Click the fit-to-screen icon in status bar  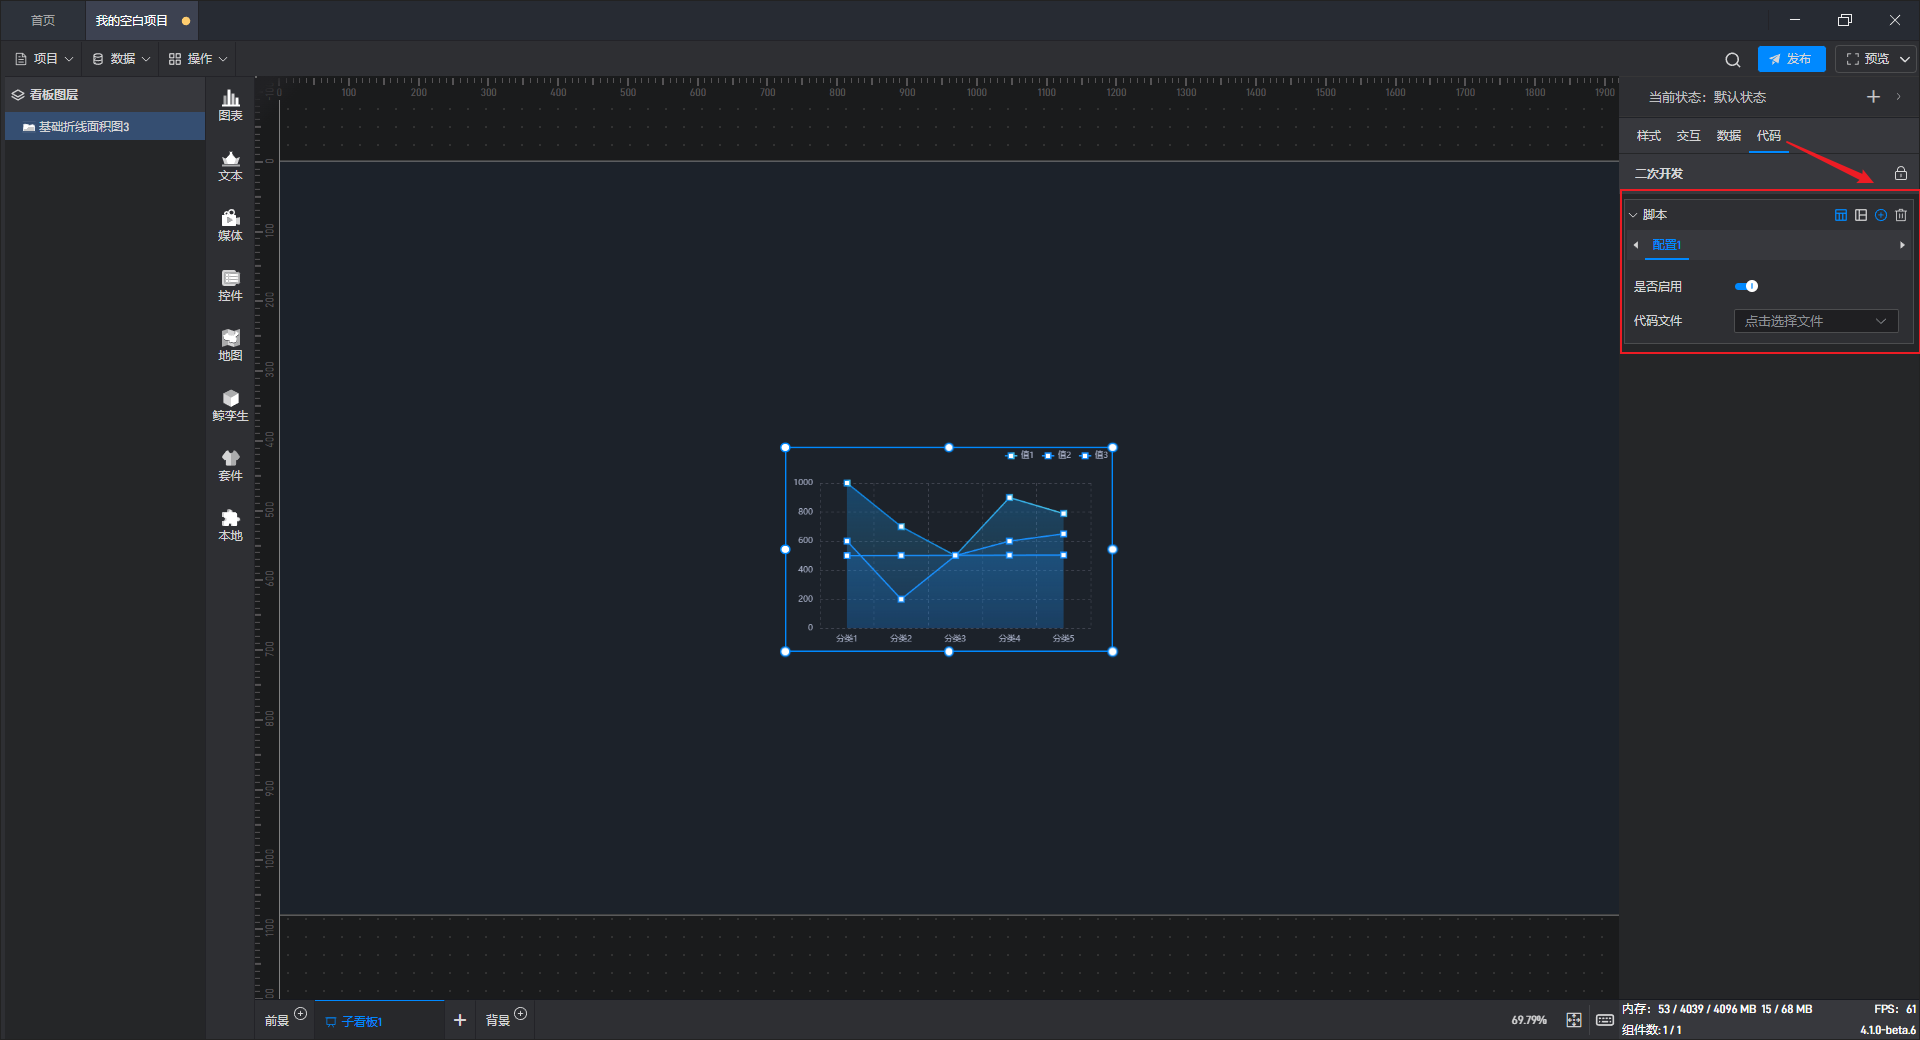(1574, 1020)
